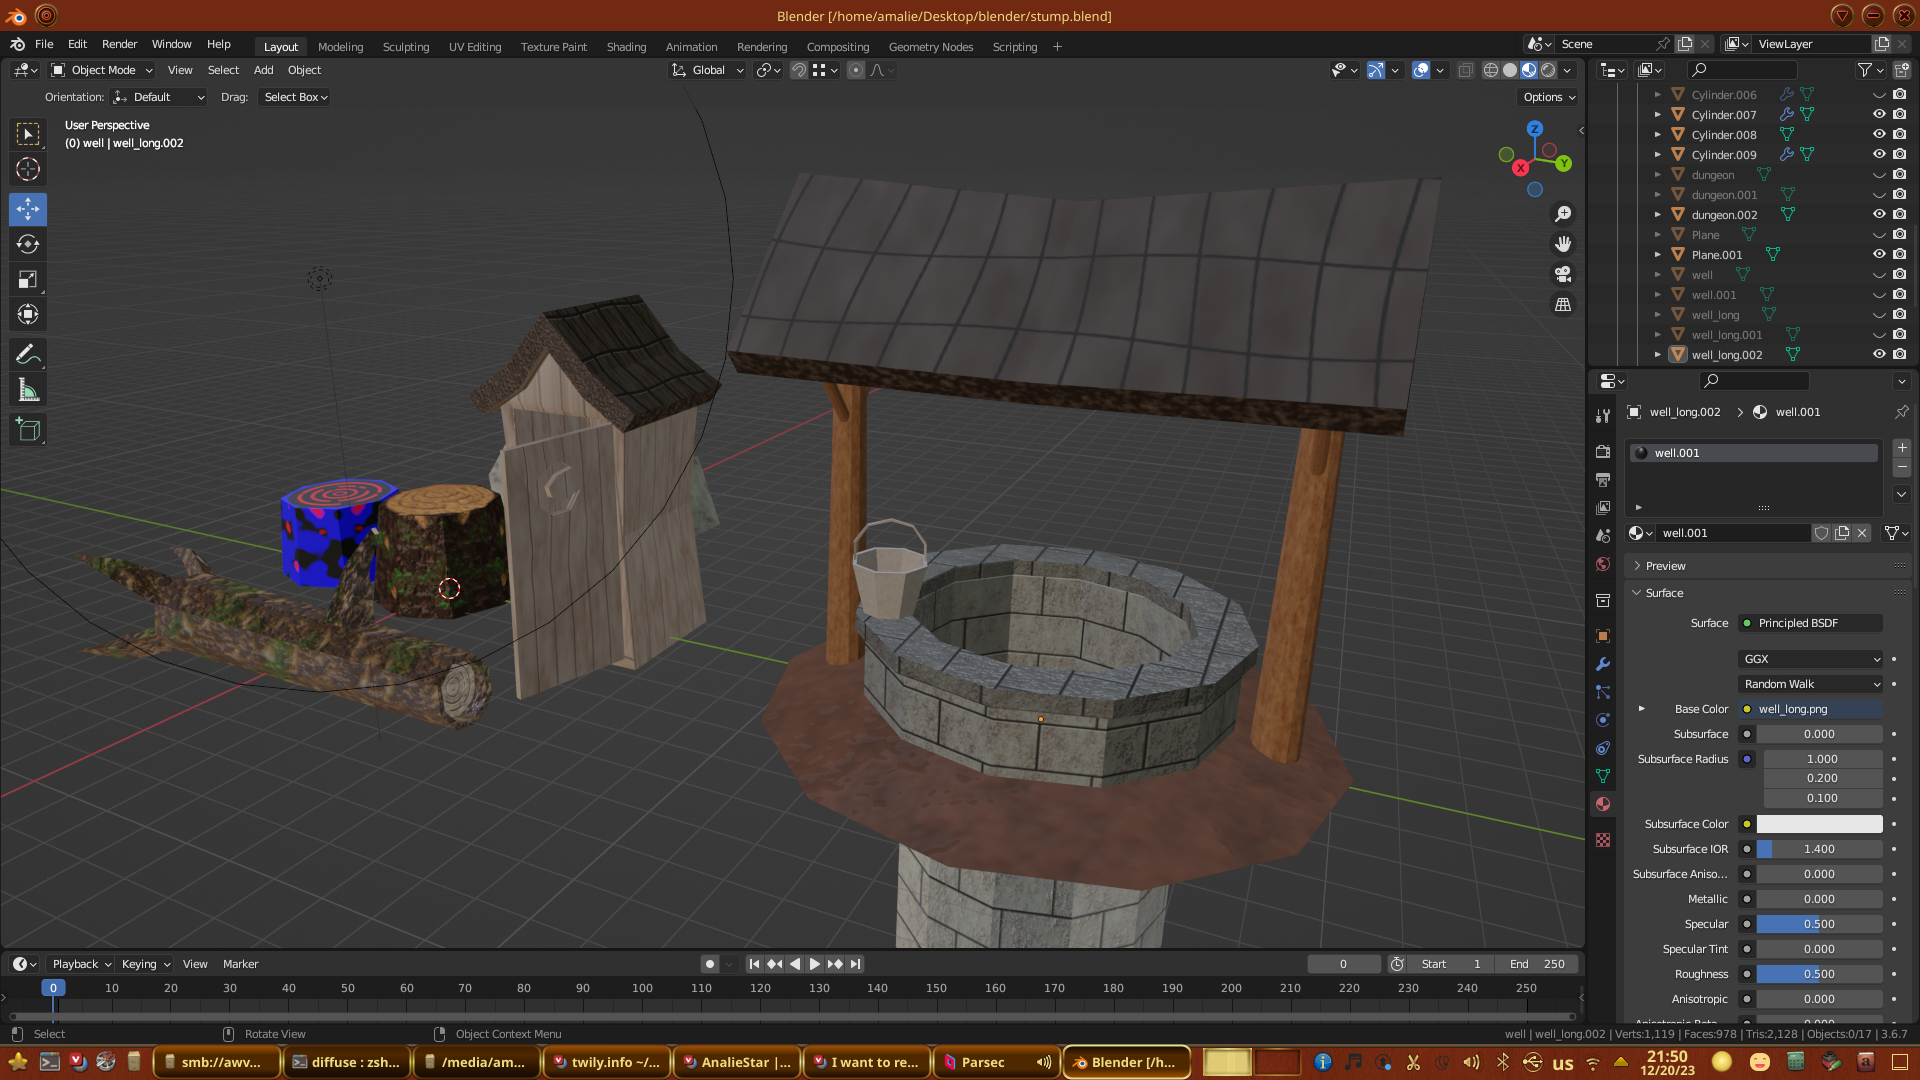The width and height of the screenshot is (1920, 1080).
Task: Hide well_long.002 in viewport
Action: pos(1879,354)
